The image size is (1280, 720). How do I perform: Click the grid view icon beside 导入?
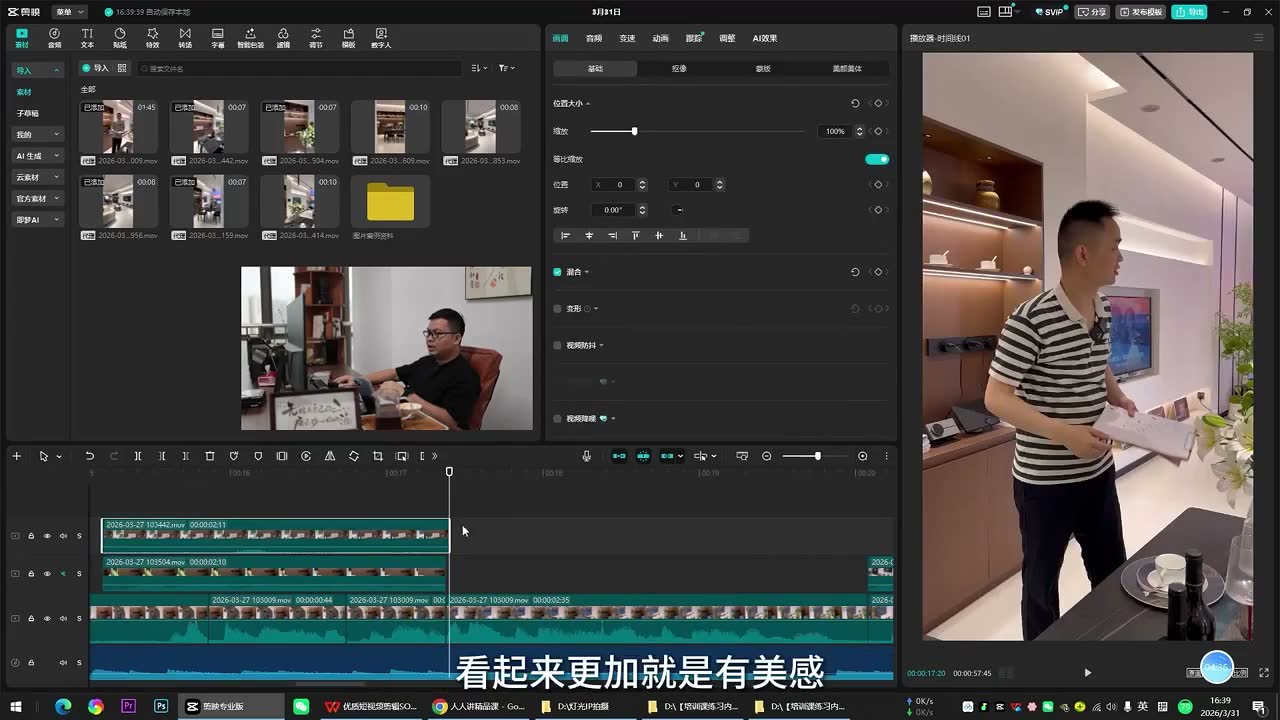[122, 68]
